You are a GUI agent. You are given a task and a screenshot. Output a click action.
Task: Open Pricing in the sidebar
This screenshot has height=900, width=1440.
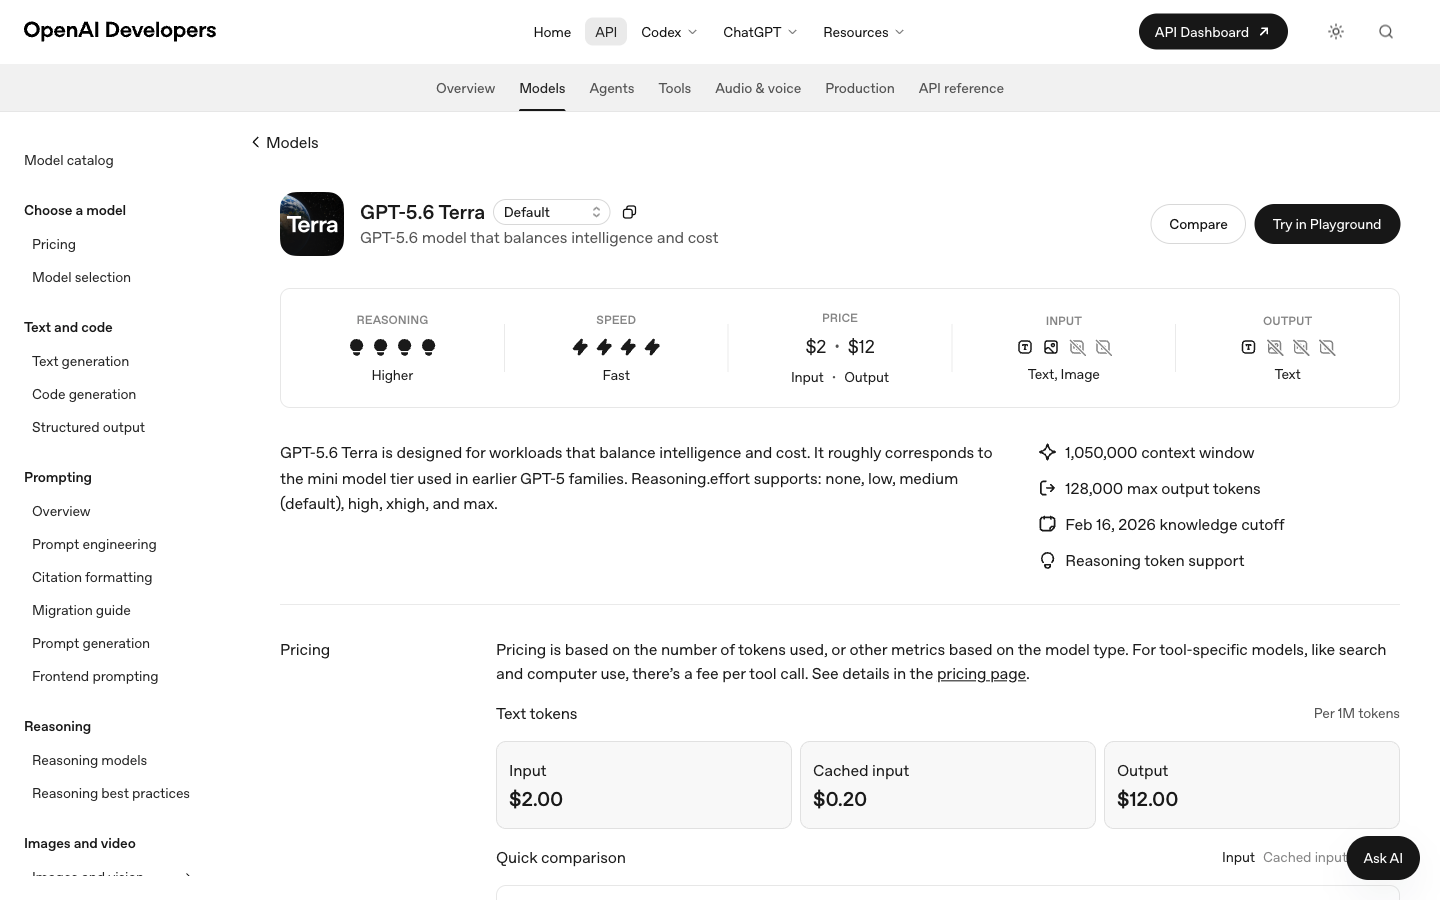click(54, 244)
